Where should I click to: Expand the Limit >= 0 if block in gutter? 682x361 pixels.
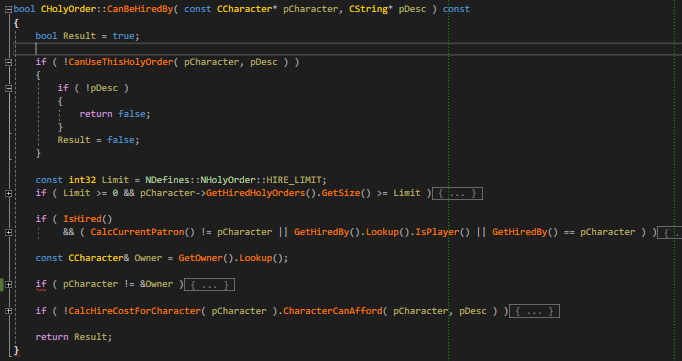[8, 193]
